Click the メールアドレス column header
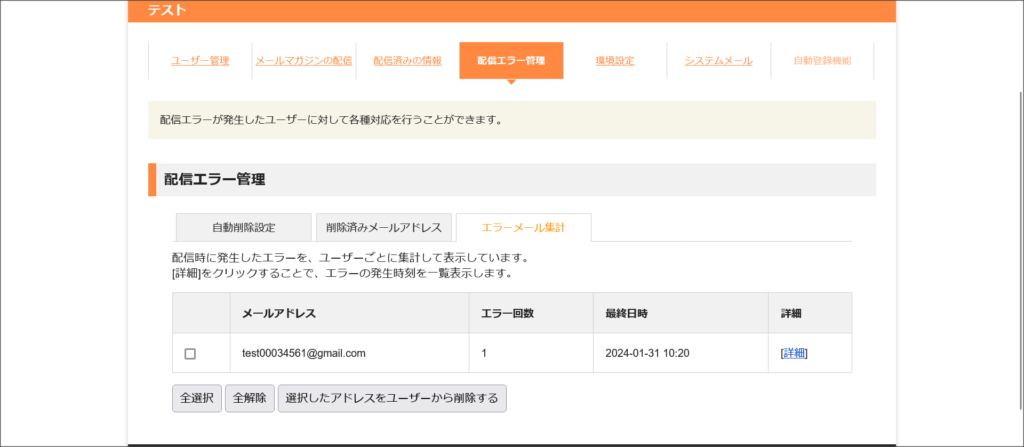 click(x=279, y=314)
